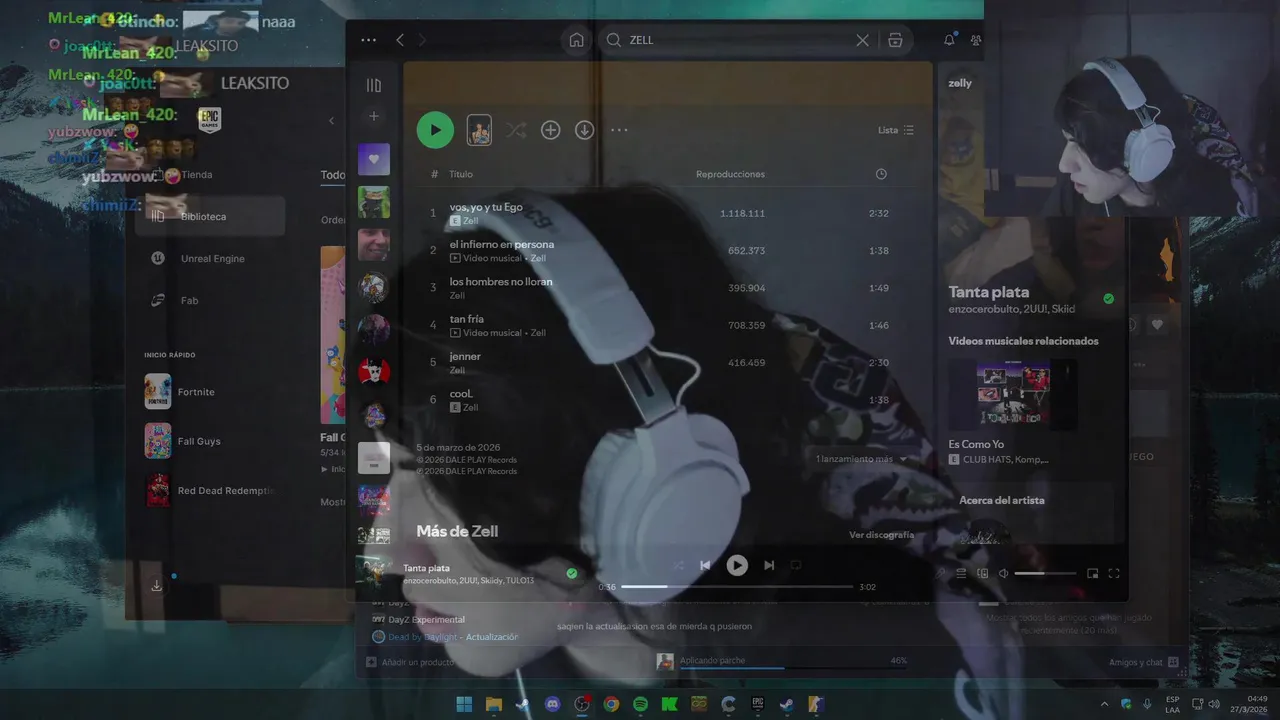
Task: Collapse Your Library sidebar icon in Spotify
Action: [x=374, y=86]
